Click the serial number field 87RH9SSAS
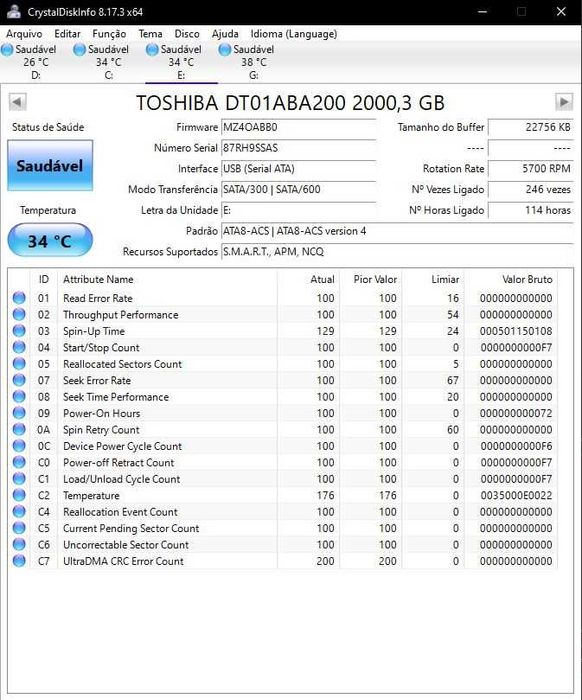The image size is (582, 700). (x=299, y=148)
